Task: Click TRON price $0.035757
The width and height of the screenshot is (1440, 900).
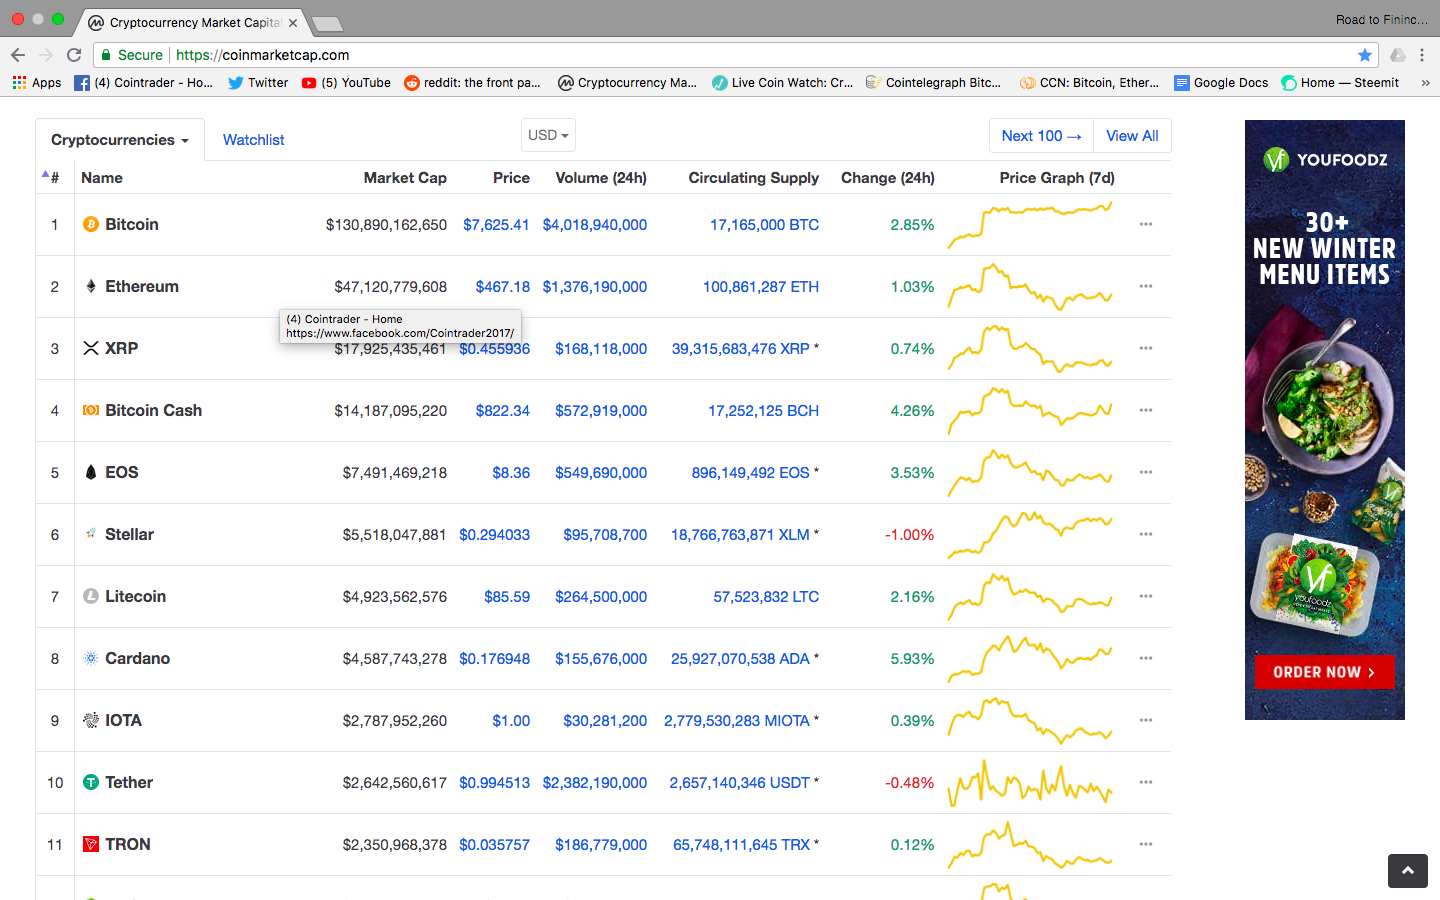Action: click(495, 845)
